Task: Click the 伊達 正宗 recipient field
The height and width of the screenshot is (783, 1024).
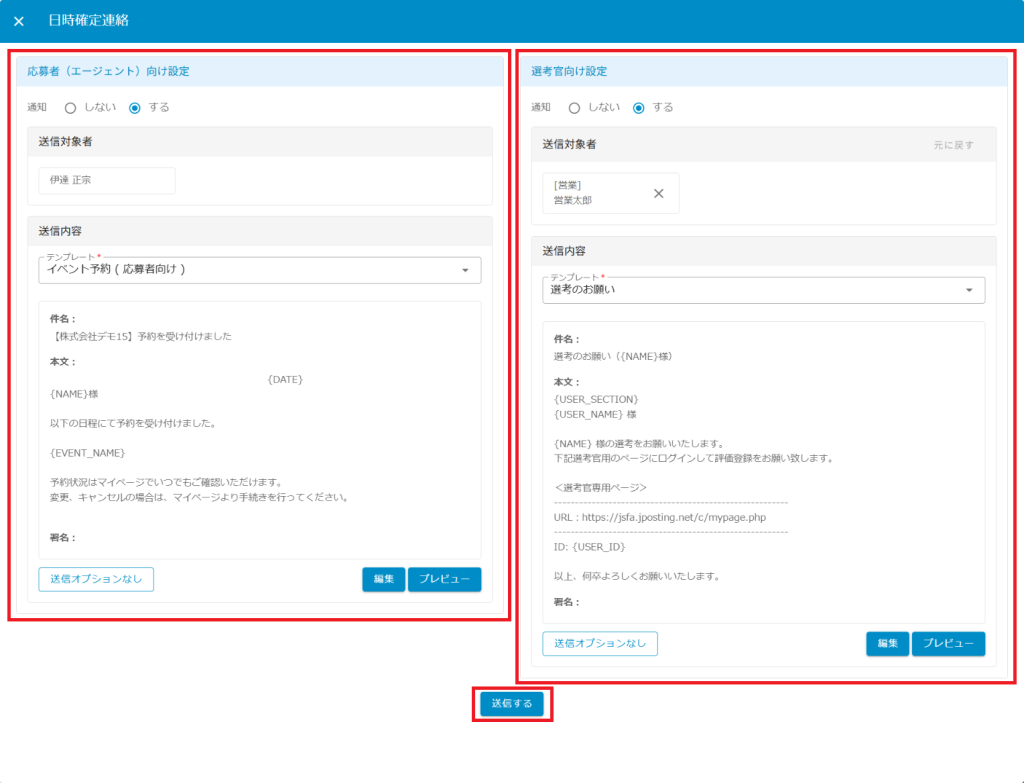Action: click(x=107, y=181)
